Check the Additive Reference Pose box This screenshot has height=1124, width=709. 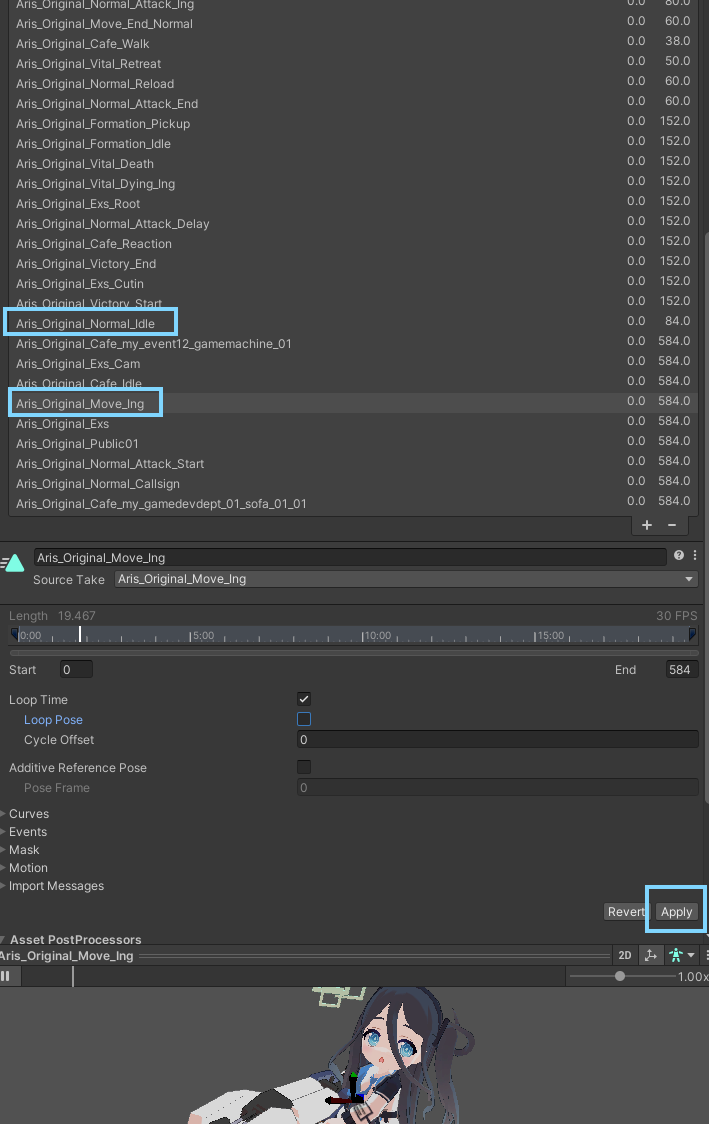pyautogui.click(x=304, y=767)
